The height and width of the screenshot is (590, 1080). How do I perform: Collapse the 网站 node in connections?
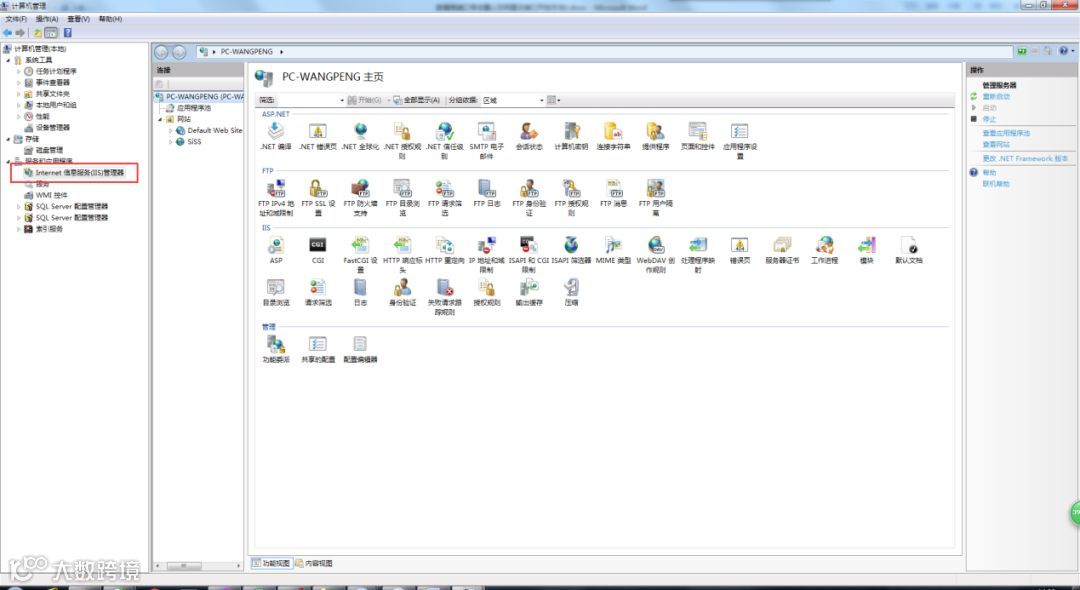(160, 119)
